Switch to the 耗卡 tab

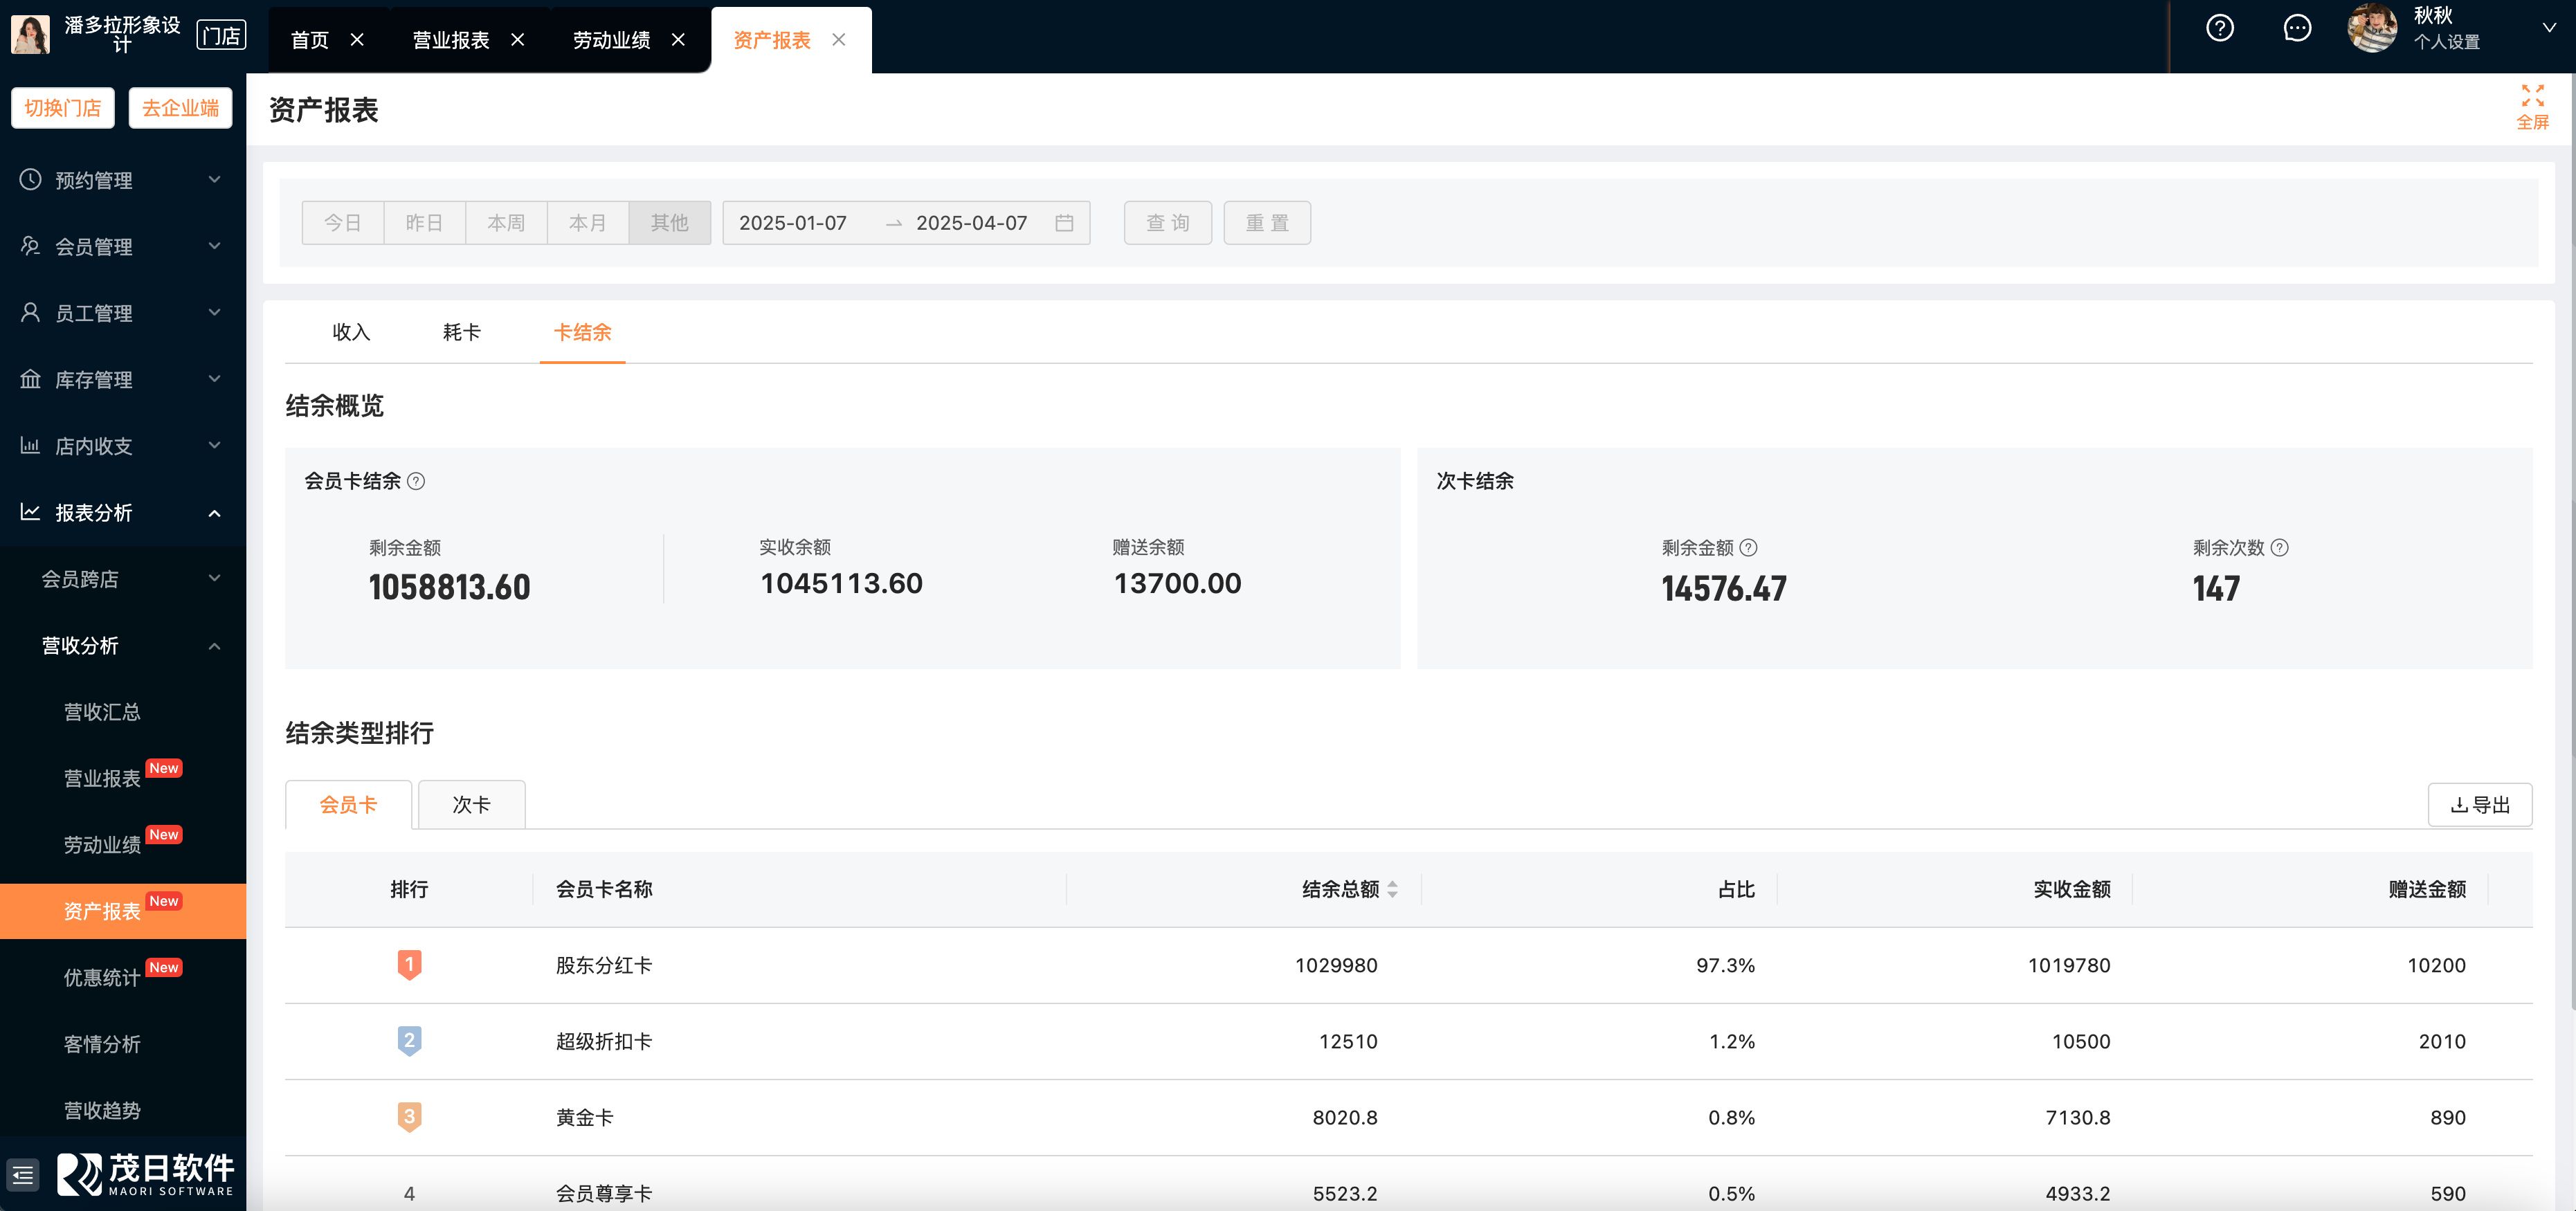[461, 332]
